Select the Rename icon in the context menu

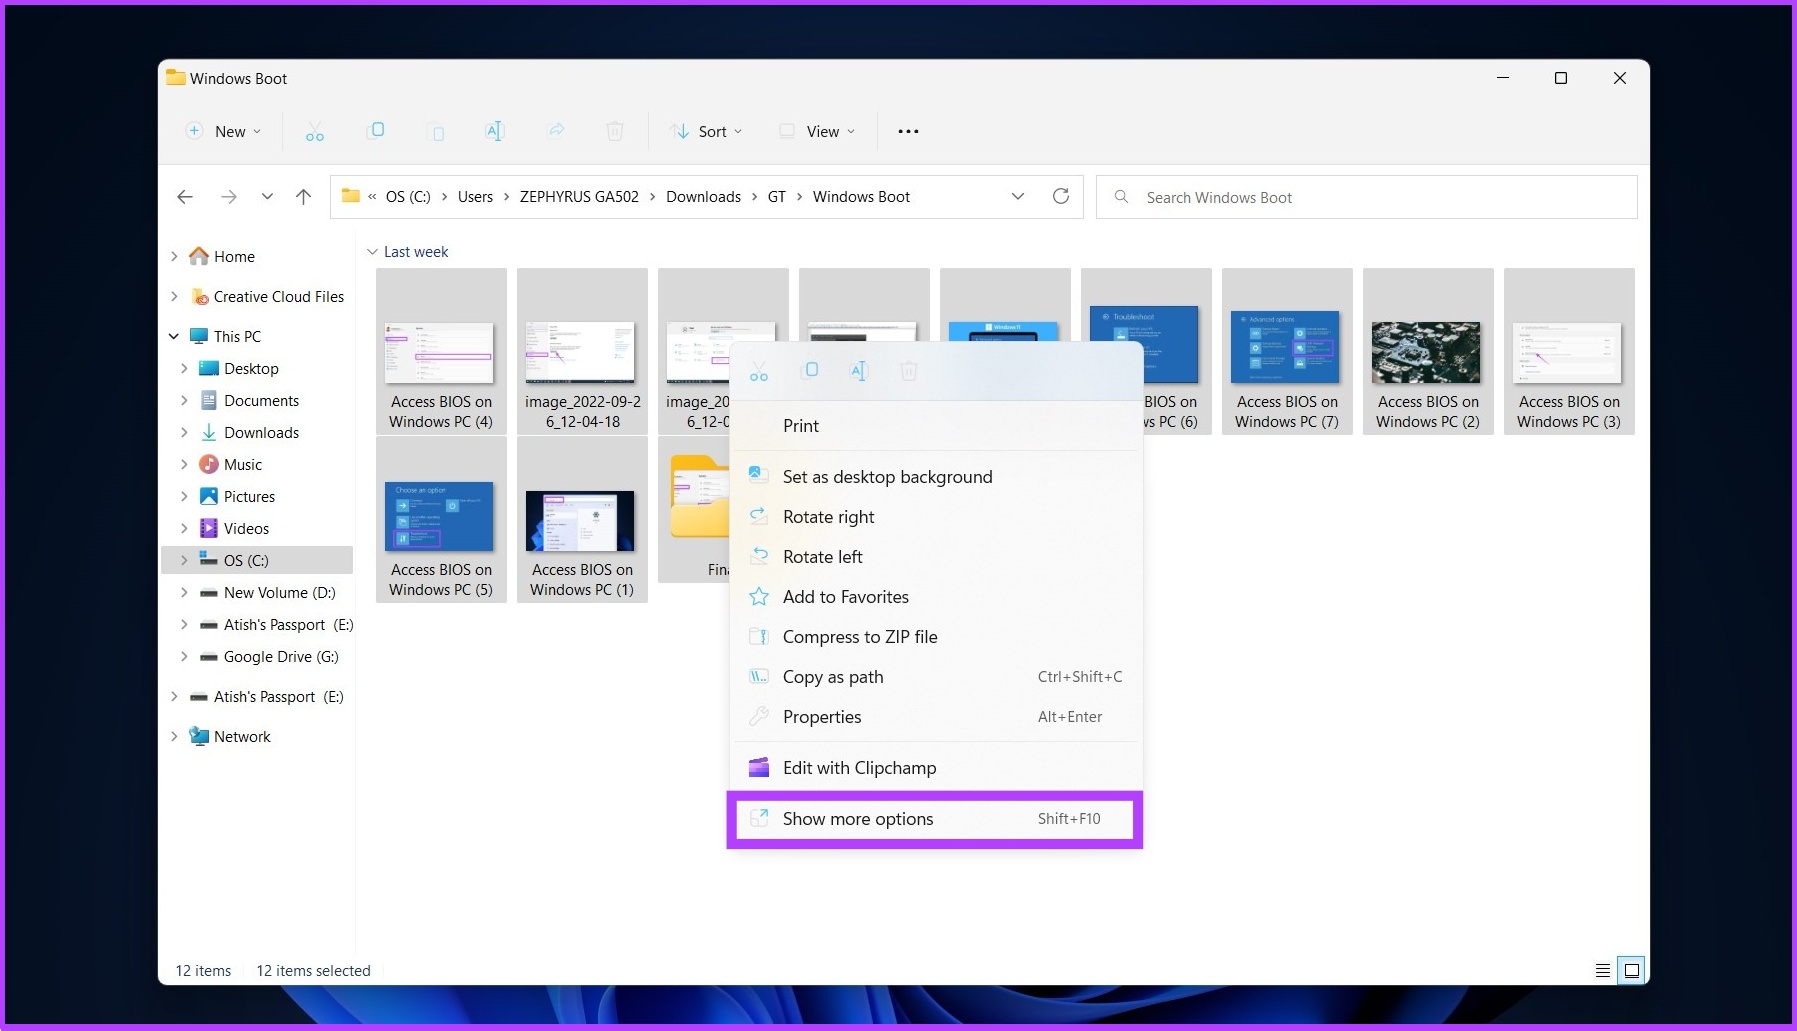858,370
